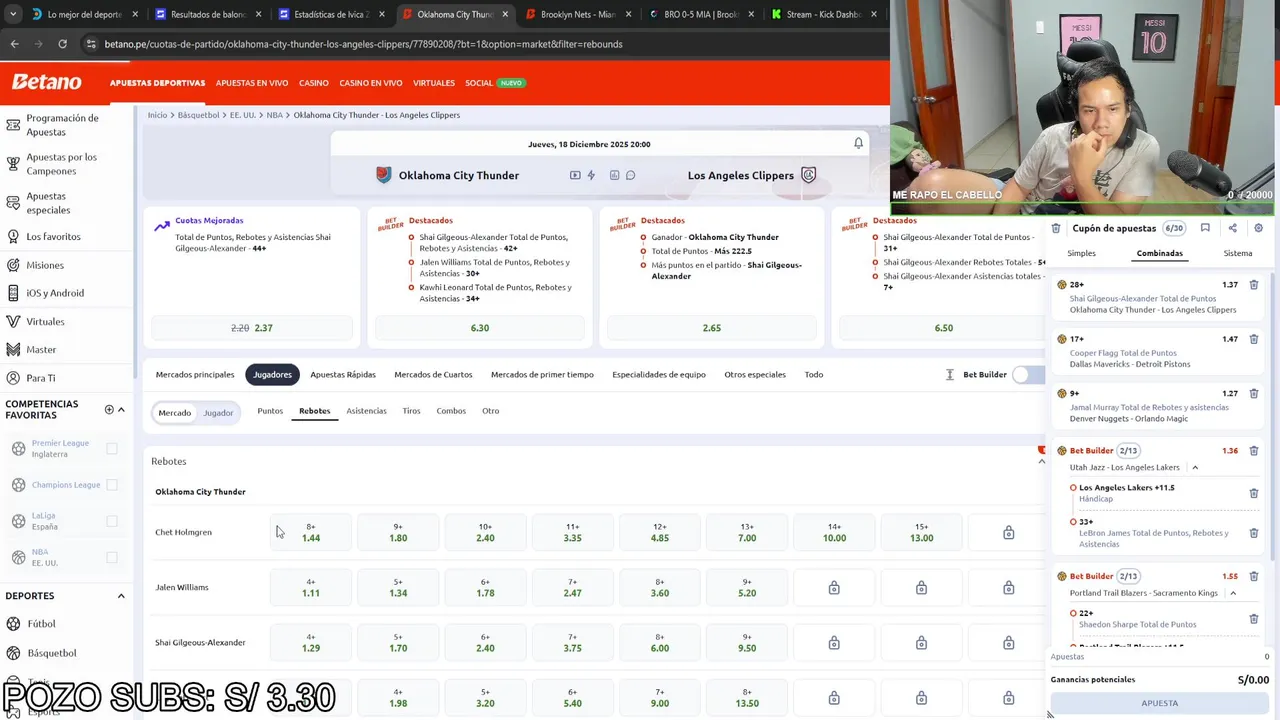The height and width of the screenshot is (720, 1280).
Task: Open the browser tab search dropdown
Action: pos(12,14)
